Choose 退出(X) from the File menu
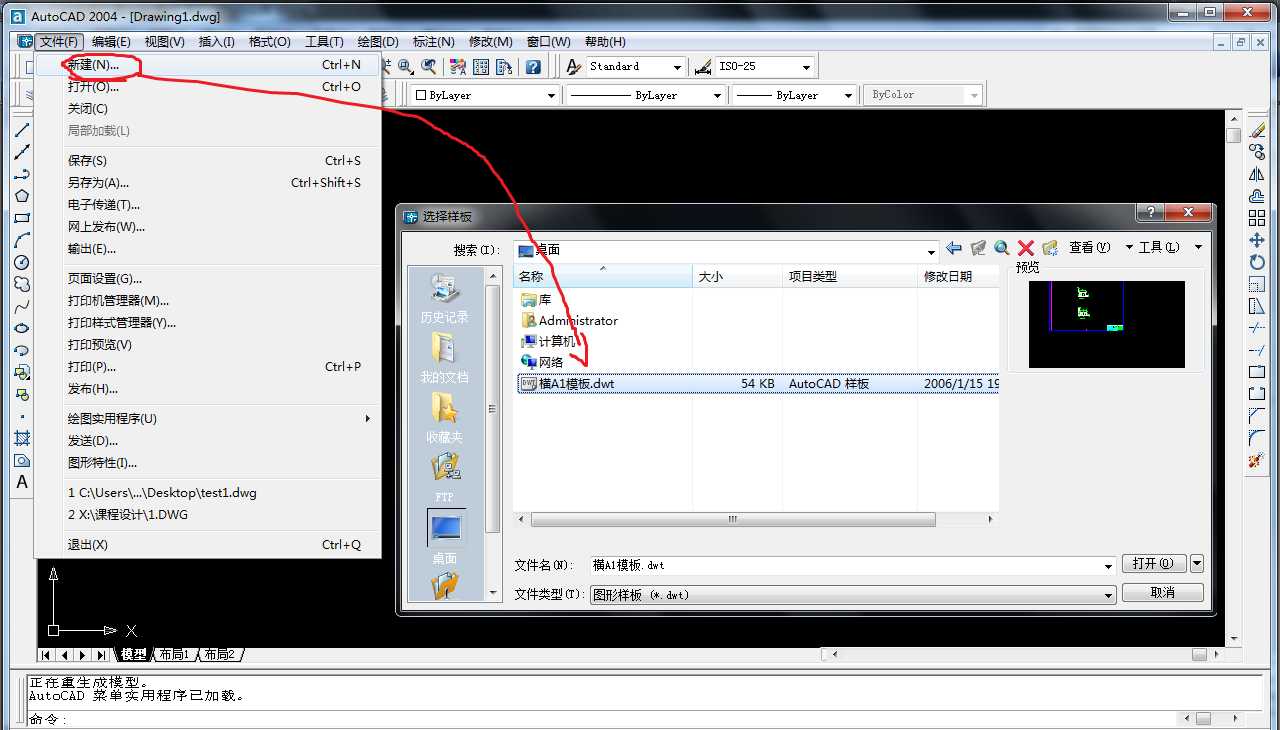1280x730 pixels. point(208,545)
